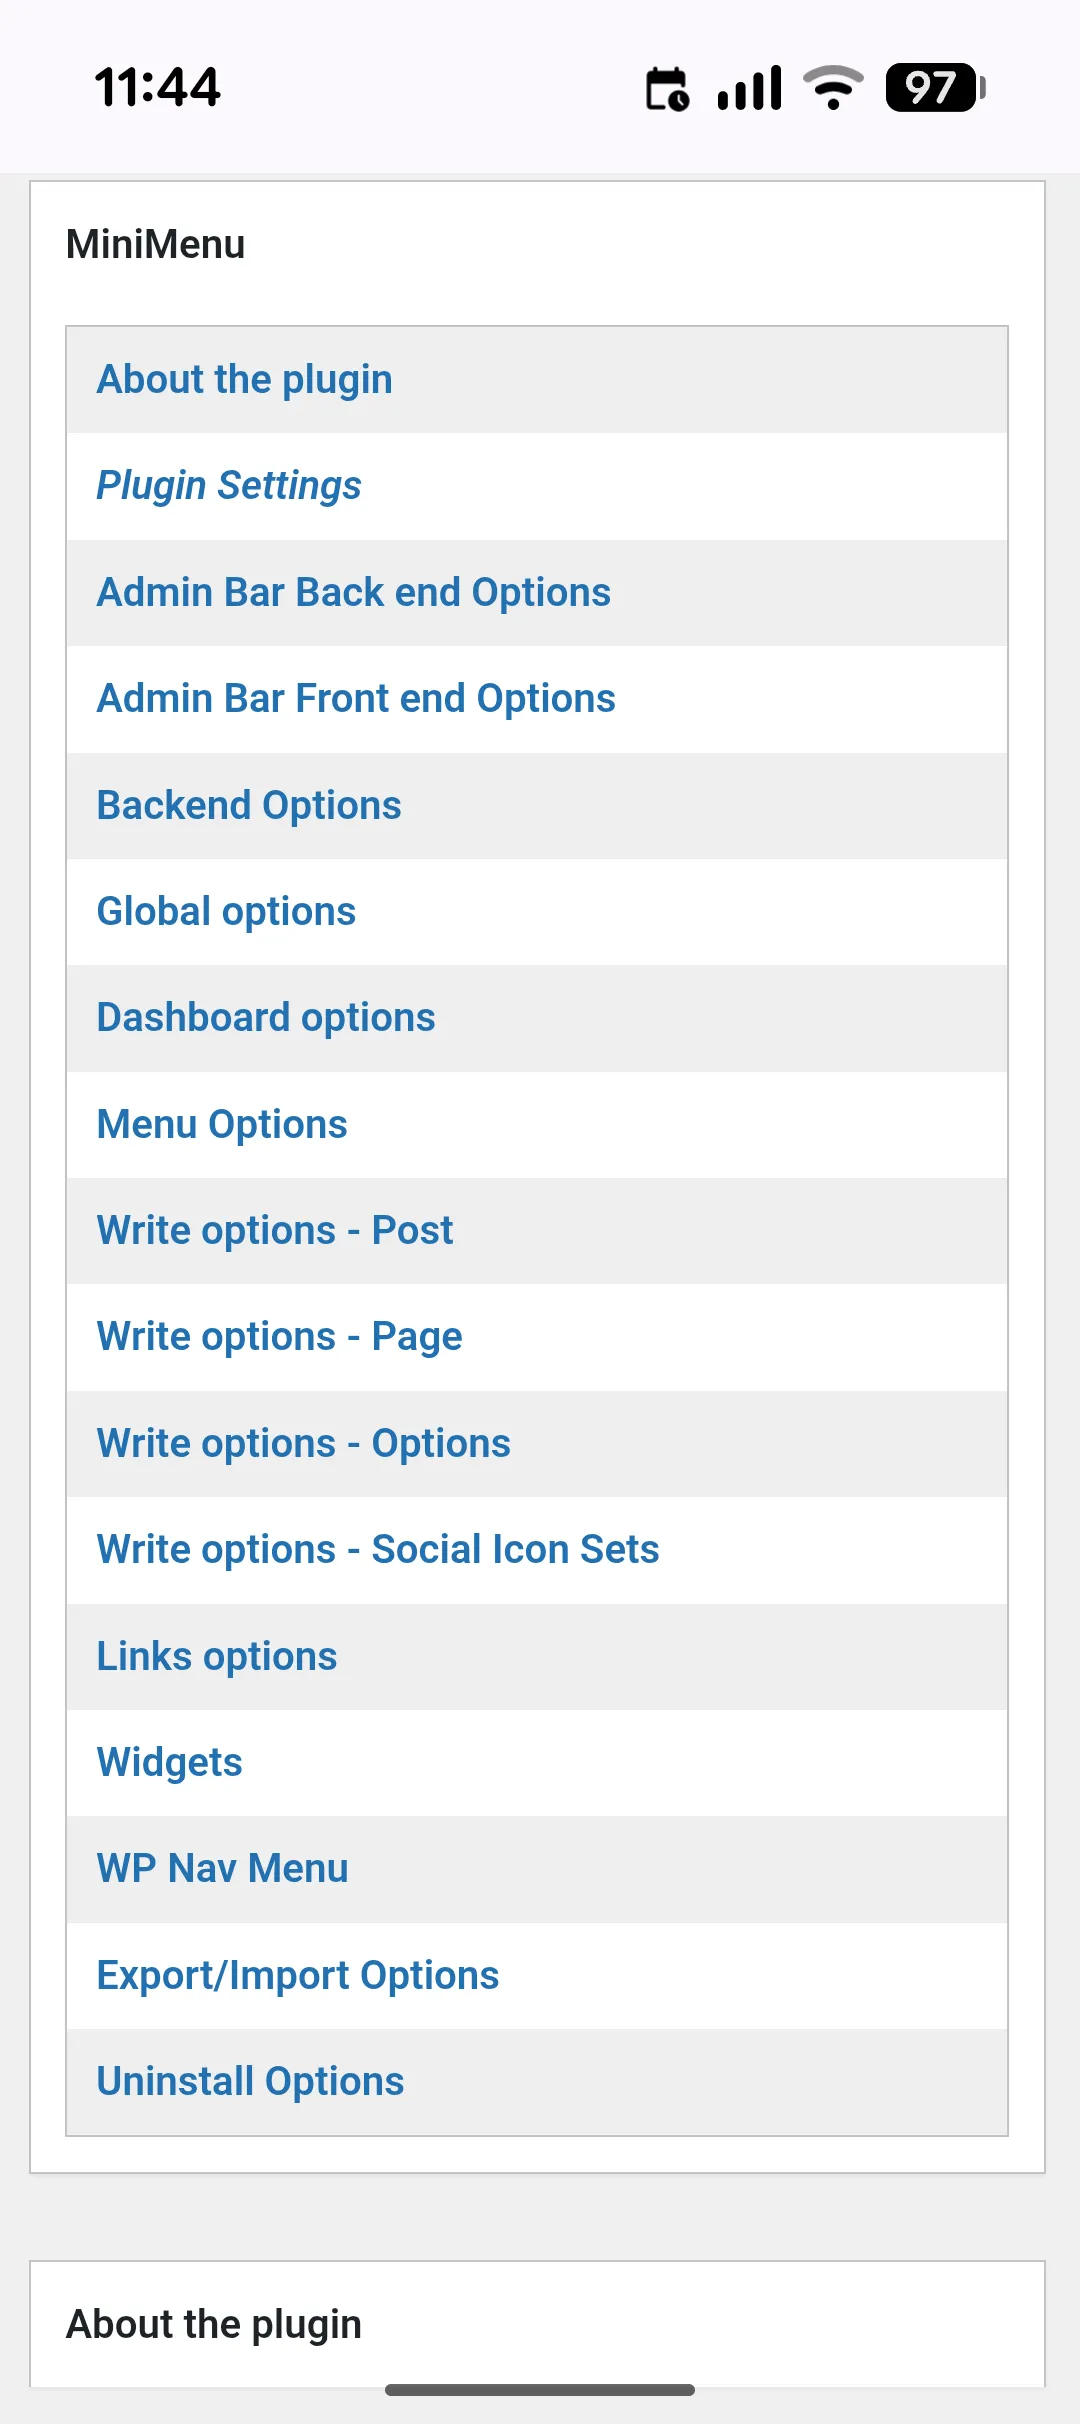The height and width of the screenshot is (2424, 1080).
Task: Go to Plugin Settings section
Action: point(228,486)
